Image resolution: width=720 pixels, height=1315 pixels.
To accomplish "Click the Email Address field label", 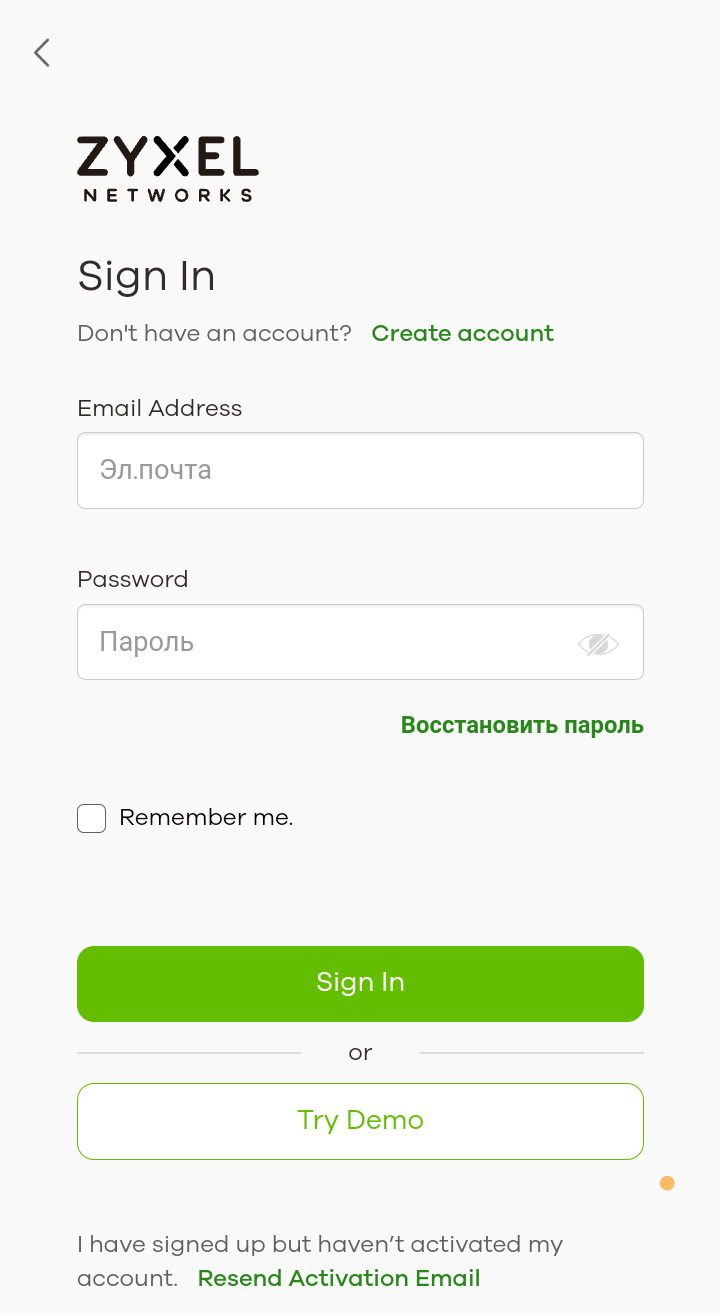I will coord(160,409).
